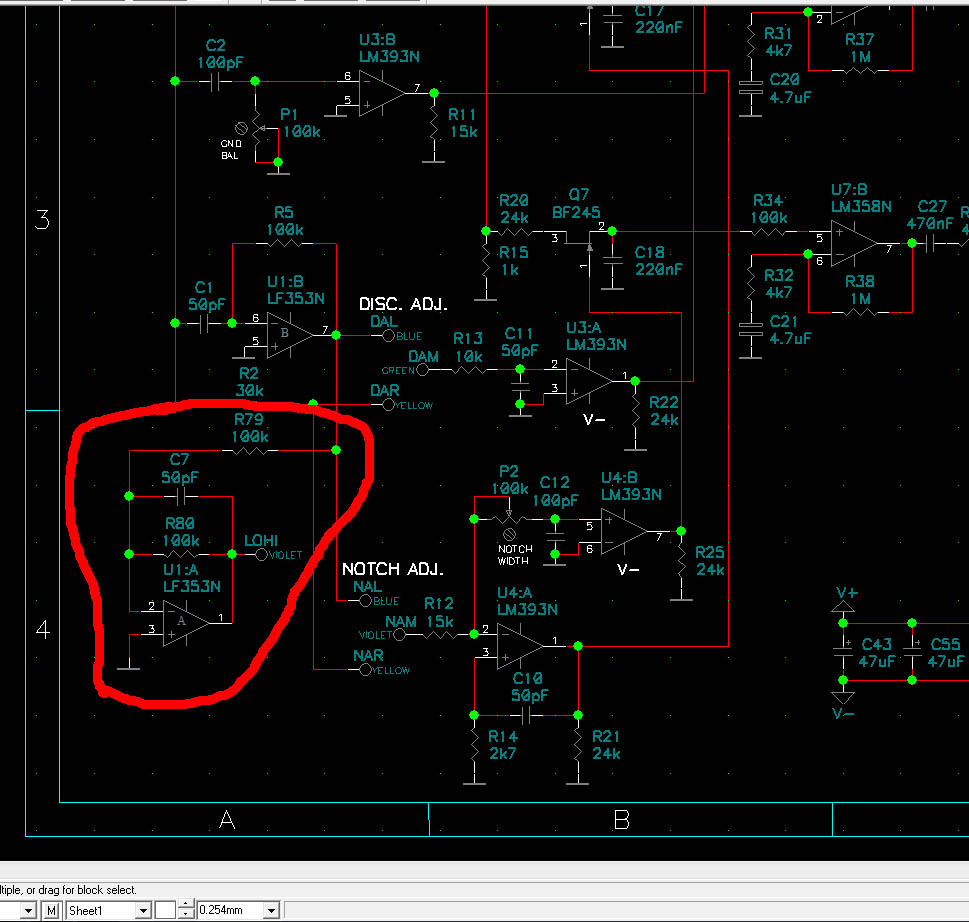Image resolution: width=969 pixels, height=922 pixels.
Task: Select the U1:B LF353N op-amp symbol
Action: [290, 335]
